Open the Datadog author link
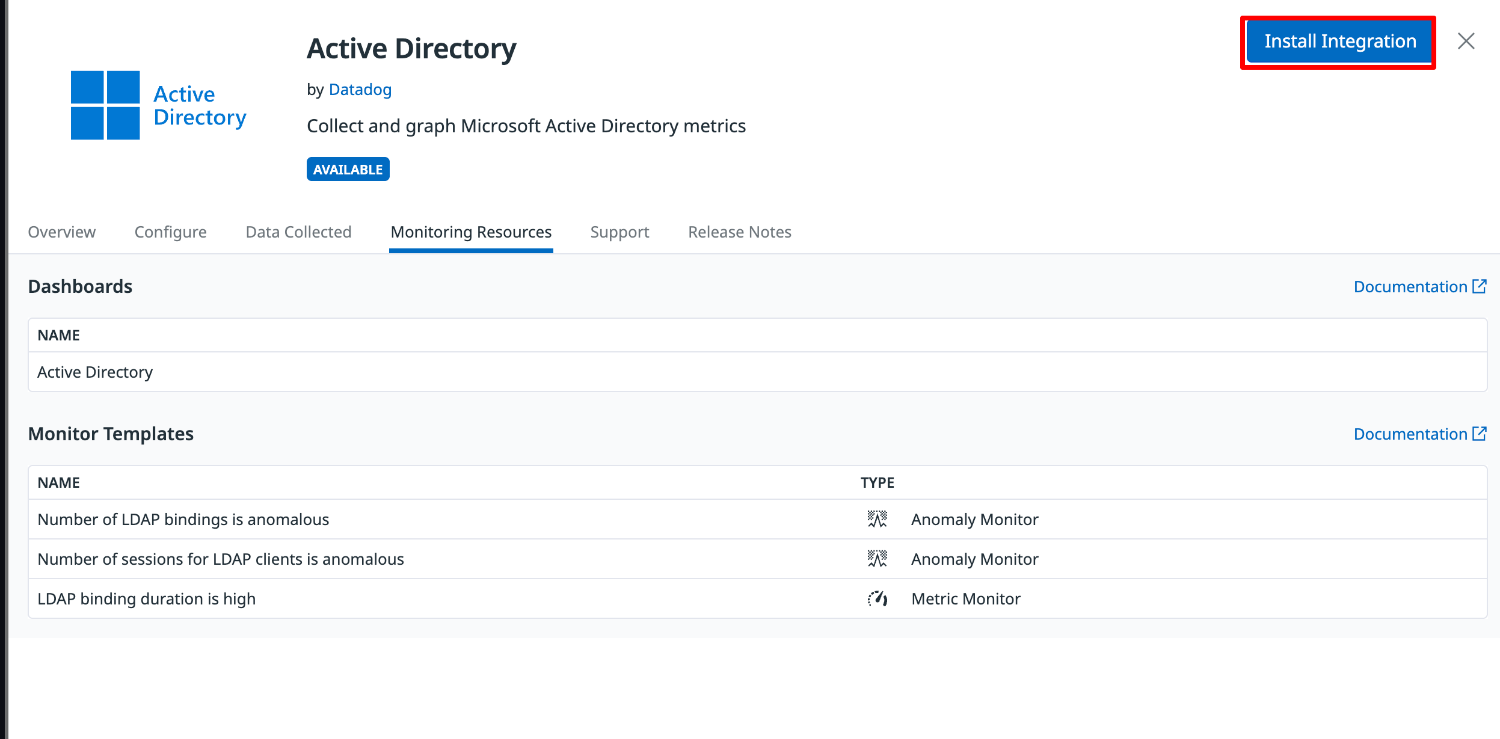 pos(360,89)
